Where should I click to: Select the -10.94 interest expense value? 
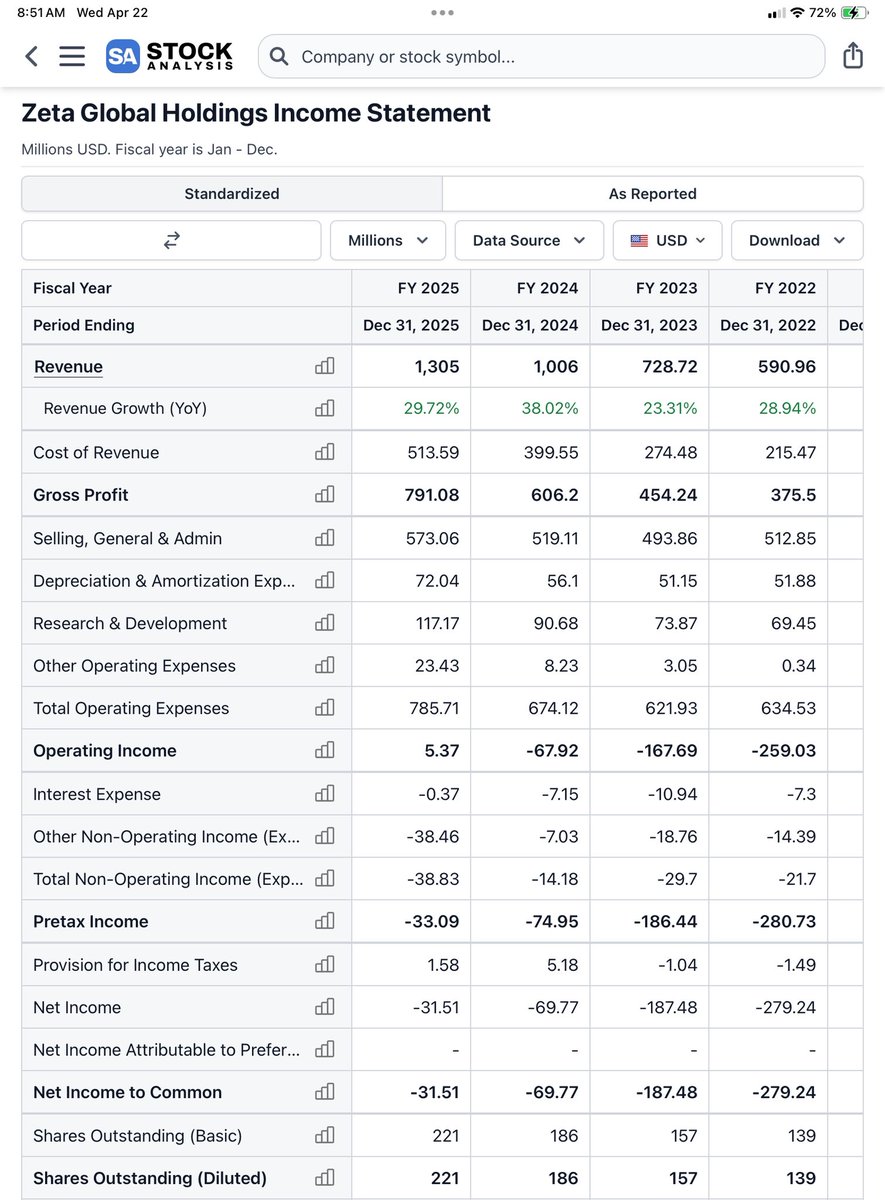click(x=672, y=794)
